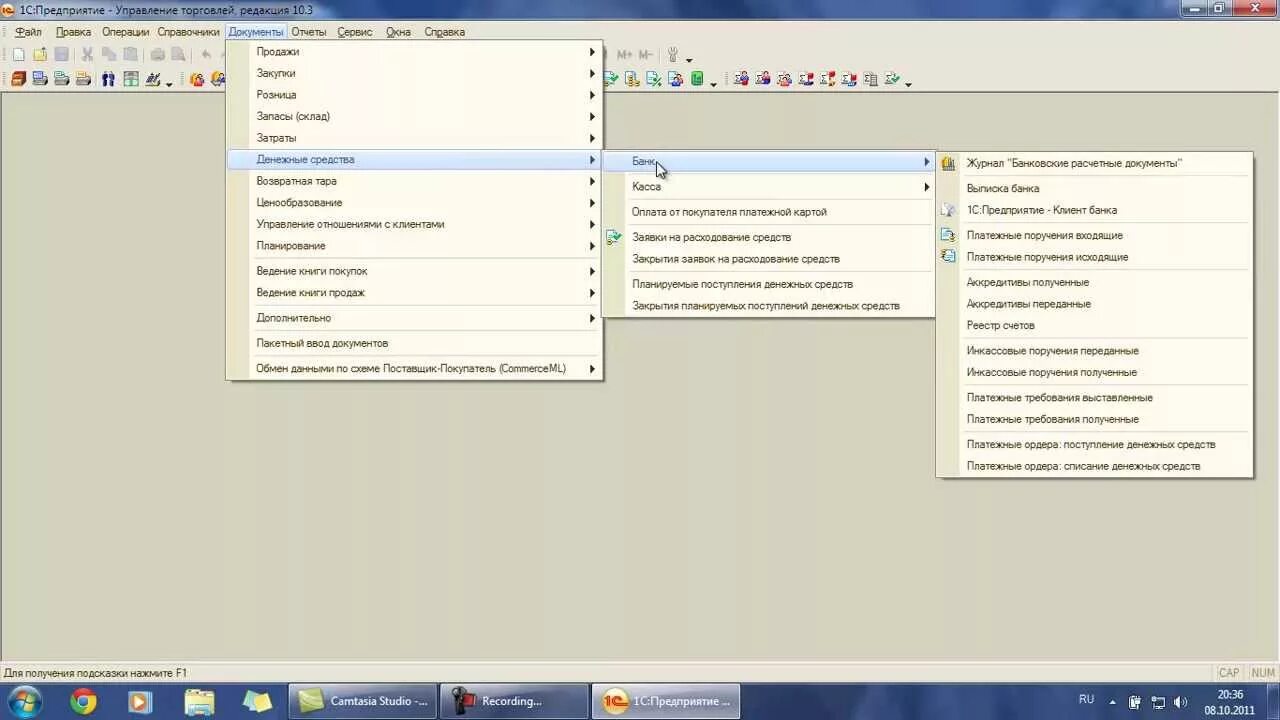
Task: Select Обмен данными по схеме Поставщик-Покупатель
Action: [x=415, y=369]
